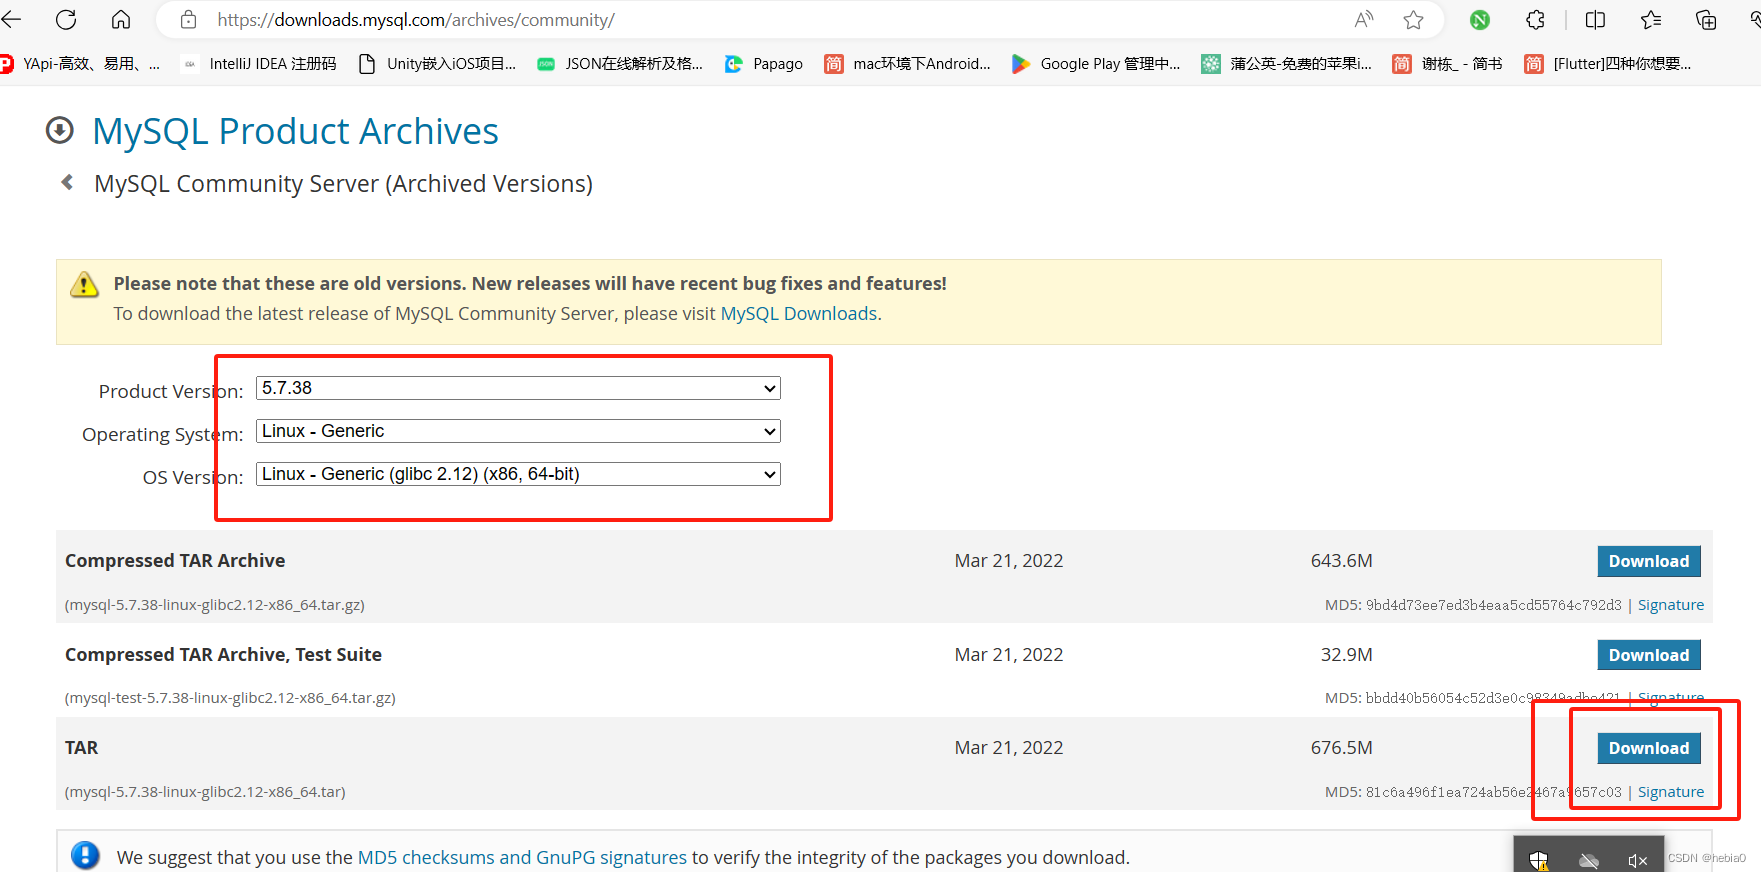Select the 676.5M size text
The height and width of the screenshot is (872, 1761).
(1341, 748)
